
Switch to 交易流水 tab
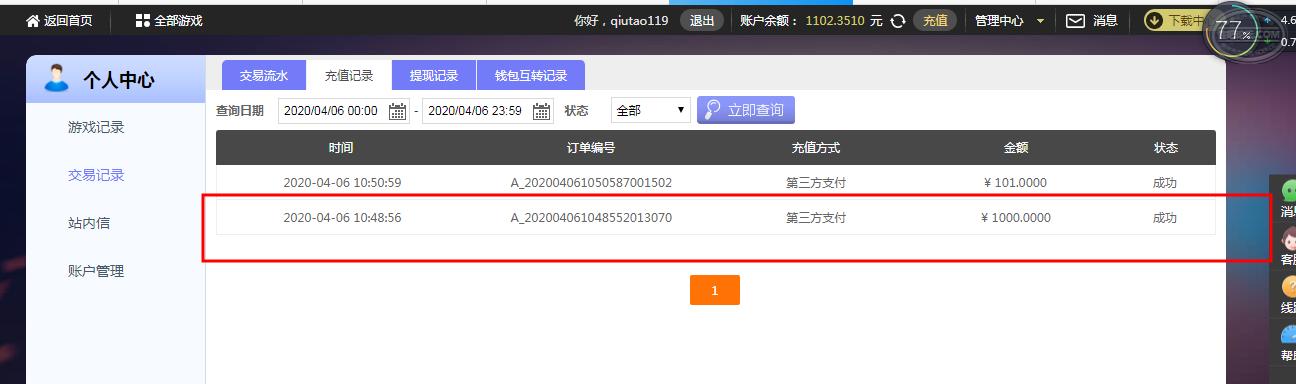pyautogui.click(x=264, y=76)
